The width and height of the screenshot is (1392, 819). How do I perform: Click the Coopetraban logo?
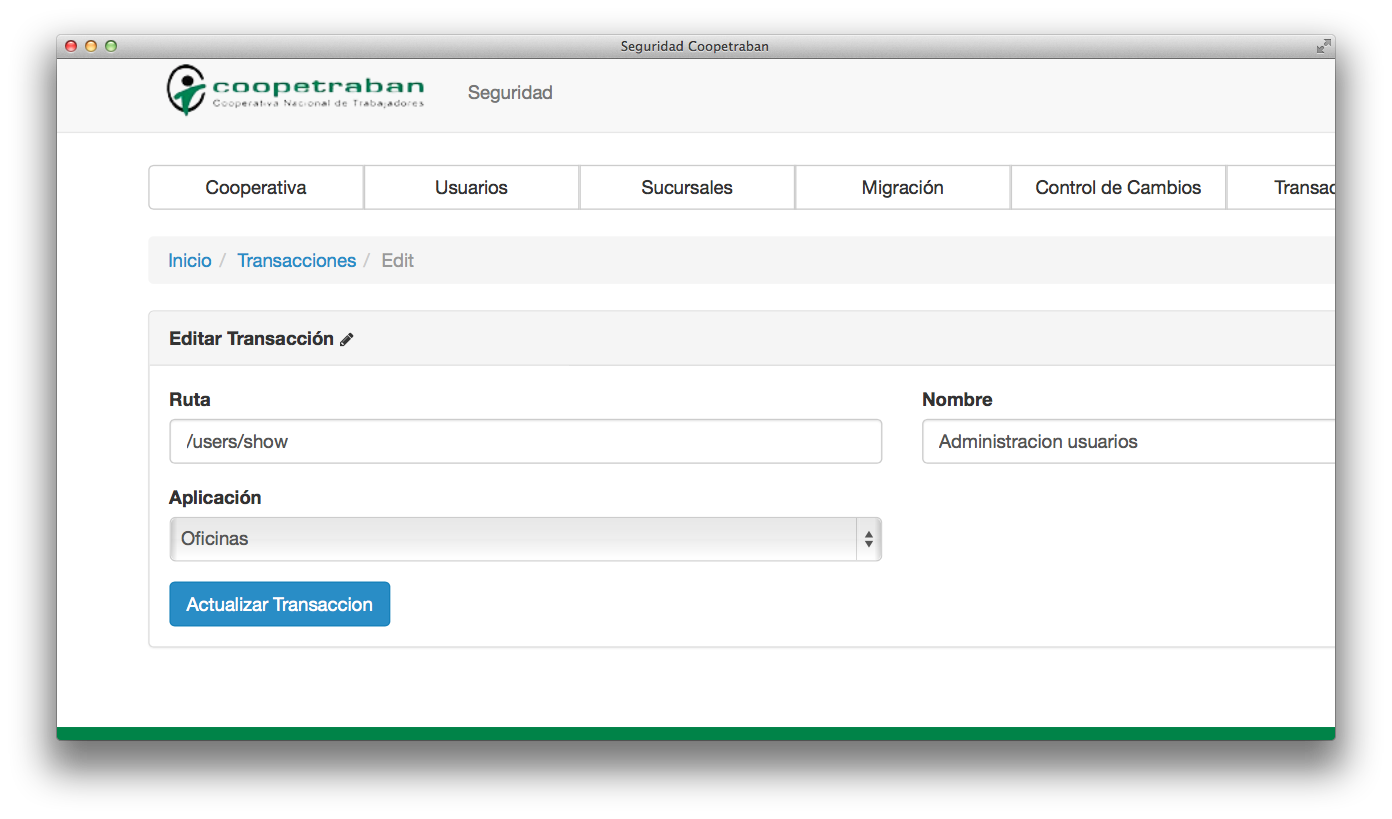[295, 90]
